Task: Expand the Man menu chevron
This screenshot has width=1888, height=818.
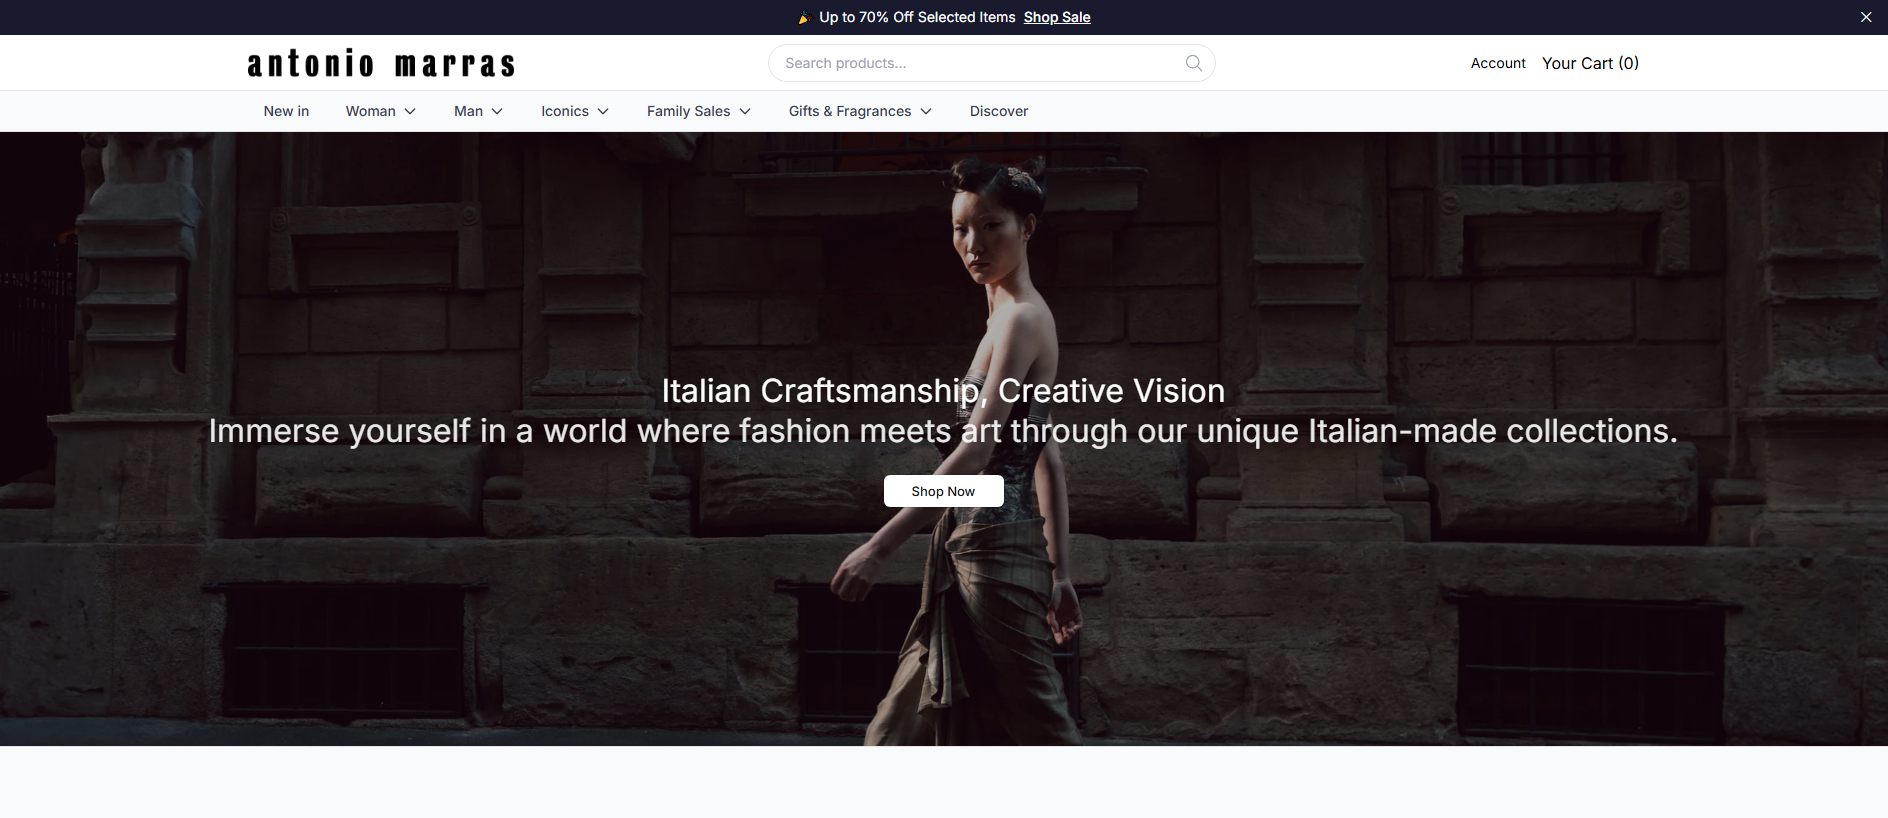Action: point(497,111)
